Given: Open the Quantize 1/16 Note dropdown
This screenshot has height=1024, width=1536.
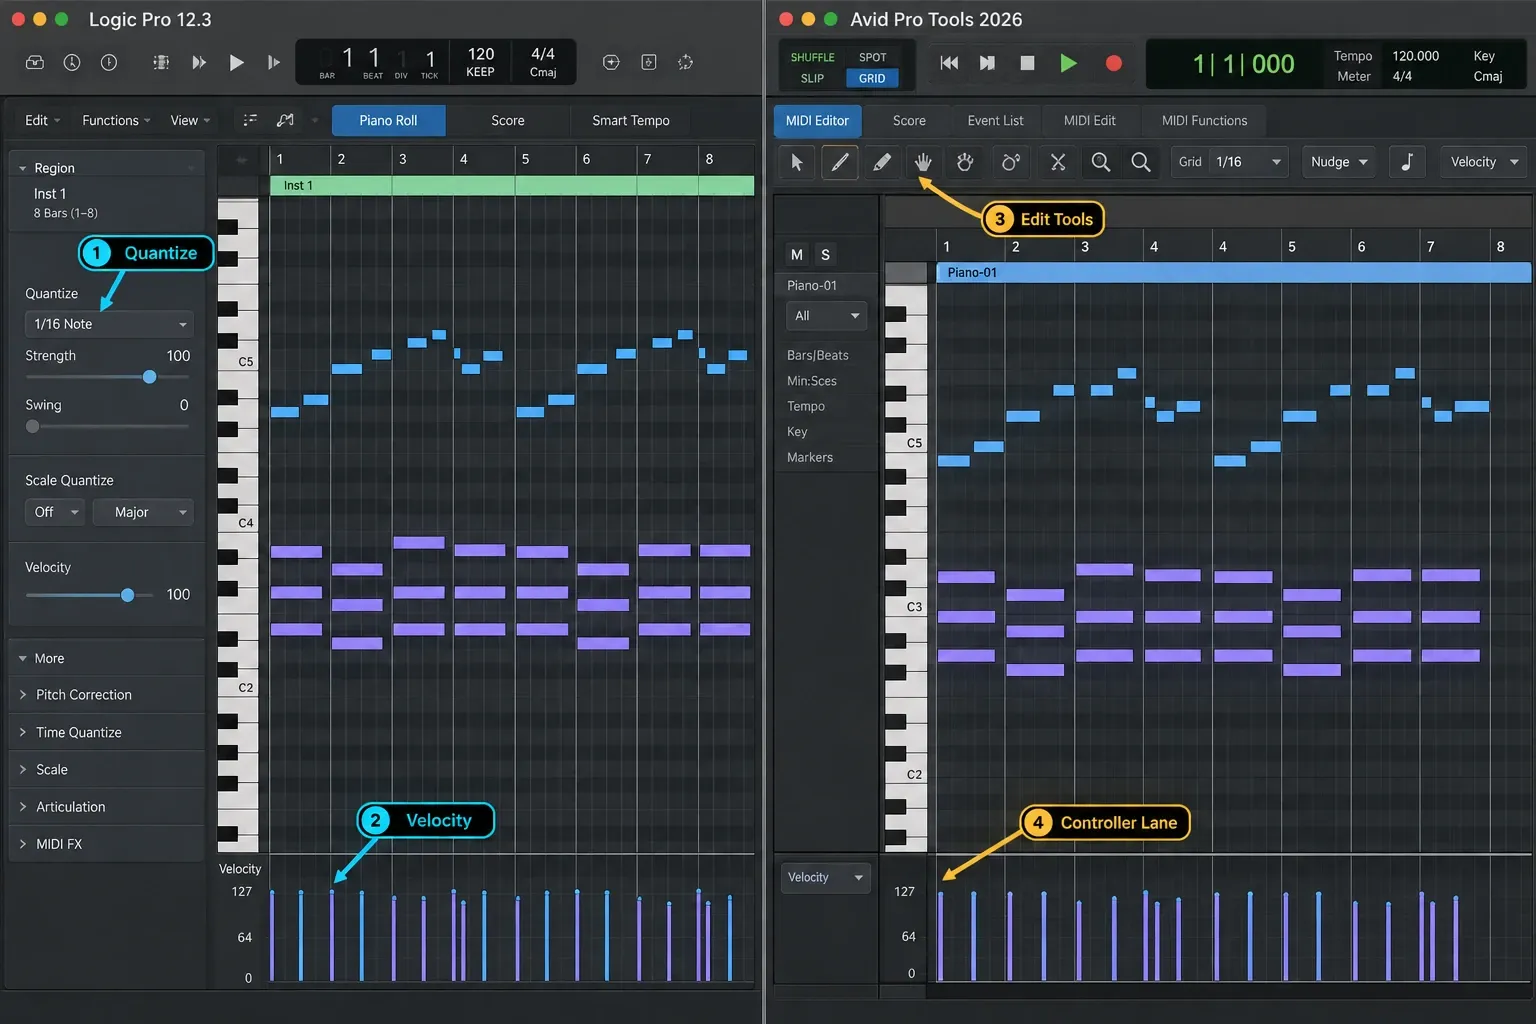Looking at the screenshot, I should (x=108, y=324).
